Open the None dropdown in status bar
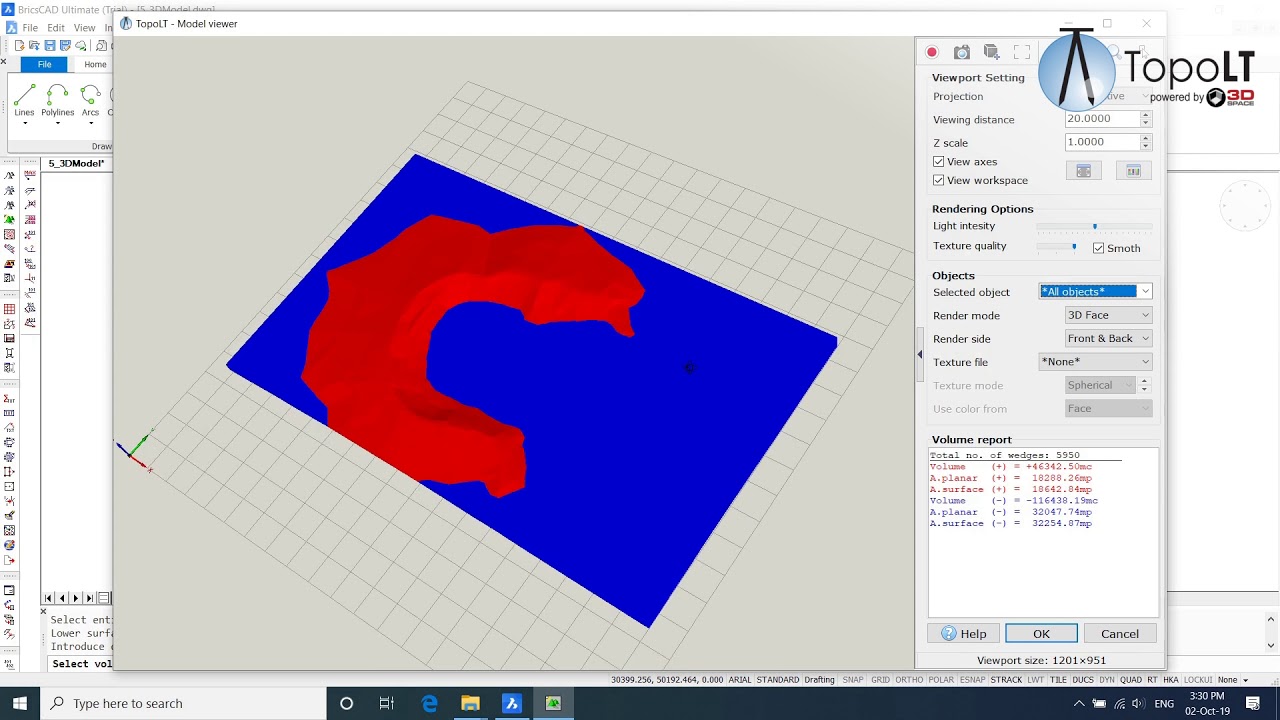Viewport: 1280px width, 720px height. pos(1232,680)
